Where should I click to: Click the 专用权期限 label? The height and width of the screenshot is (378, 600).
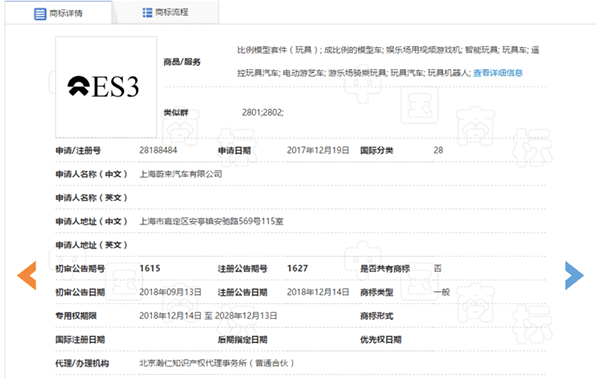[76, 316]
